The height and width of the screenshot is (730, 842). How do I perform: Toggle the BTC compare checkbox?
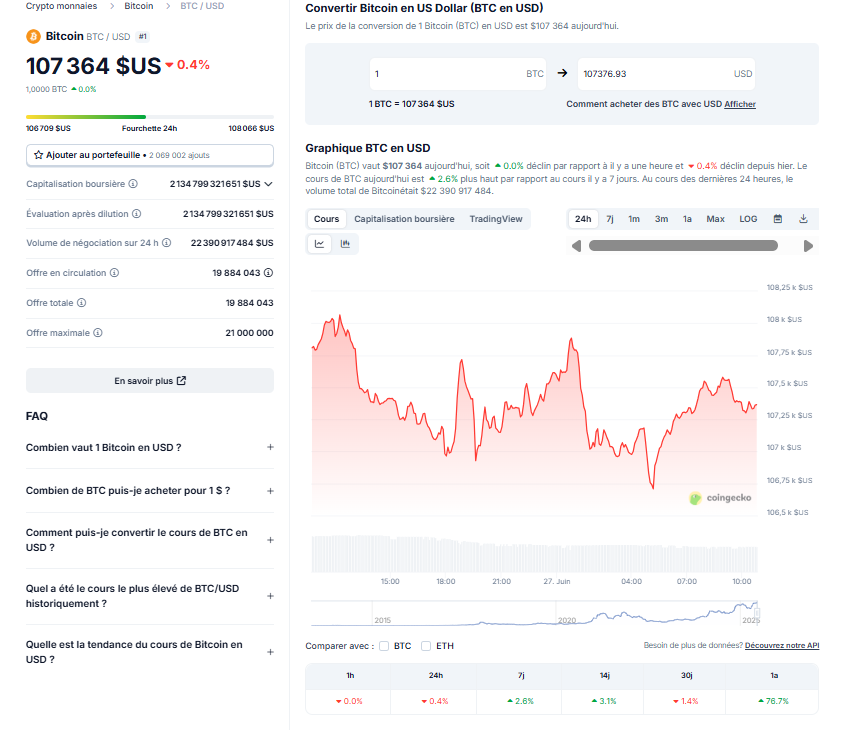(x=384, y=646)
